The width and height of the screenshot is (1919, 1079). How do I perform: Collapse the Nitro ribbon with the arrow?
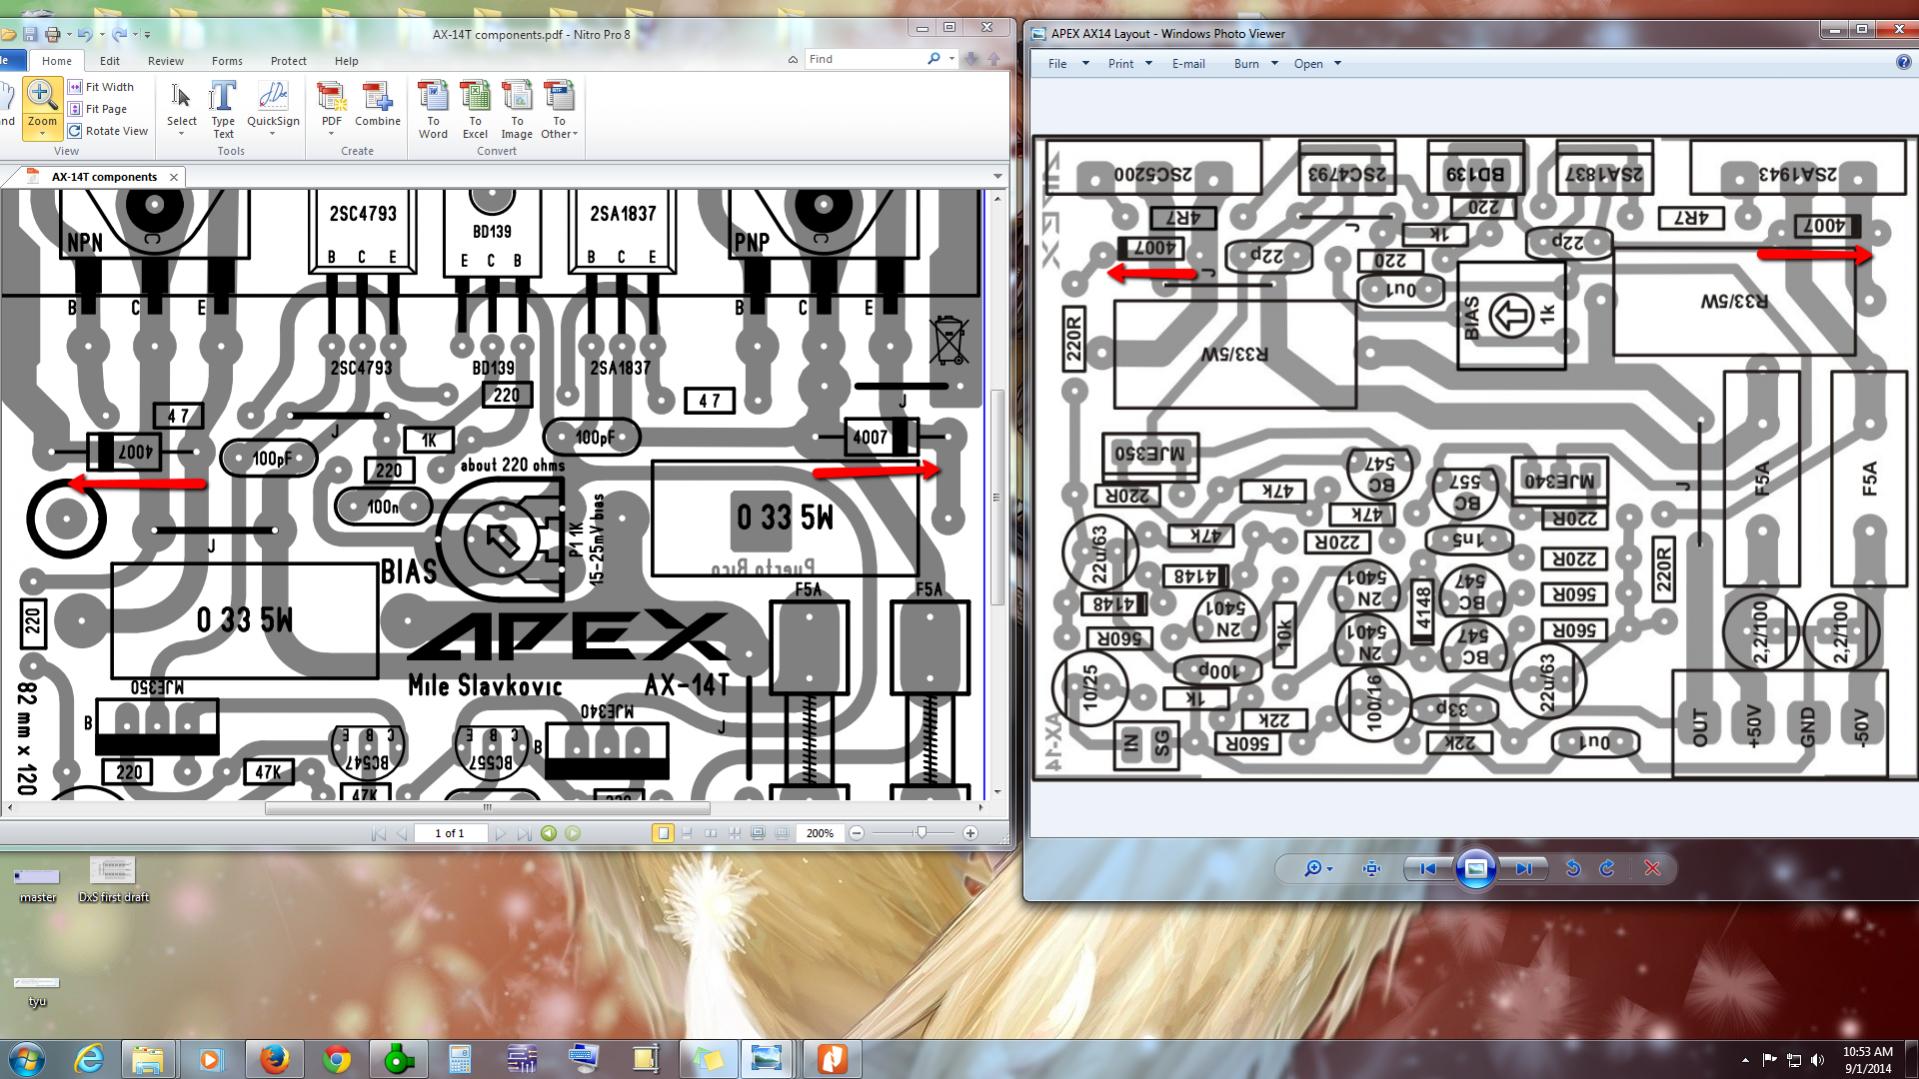(793, 60)
